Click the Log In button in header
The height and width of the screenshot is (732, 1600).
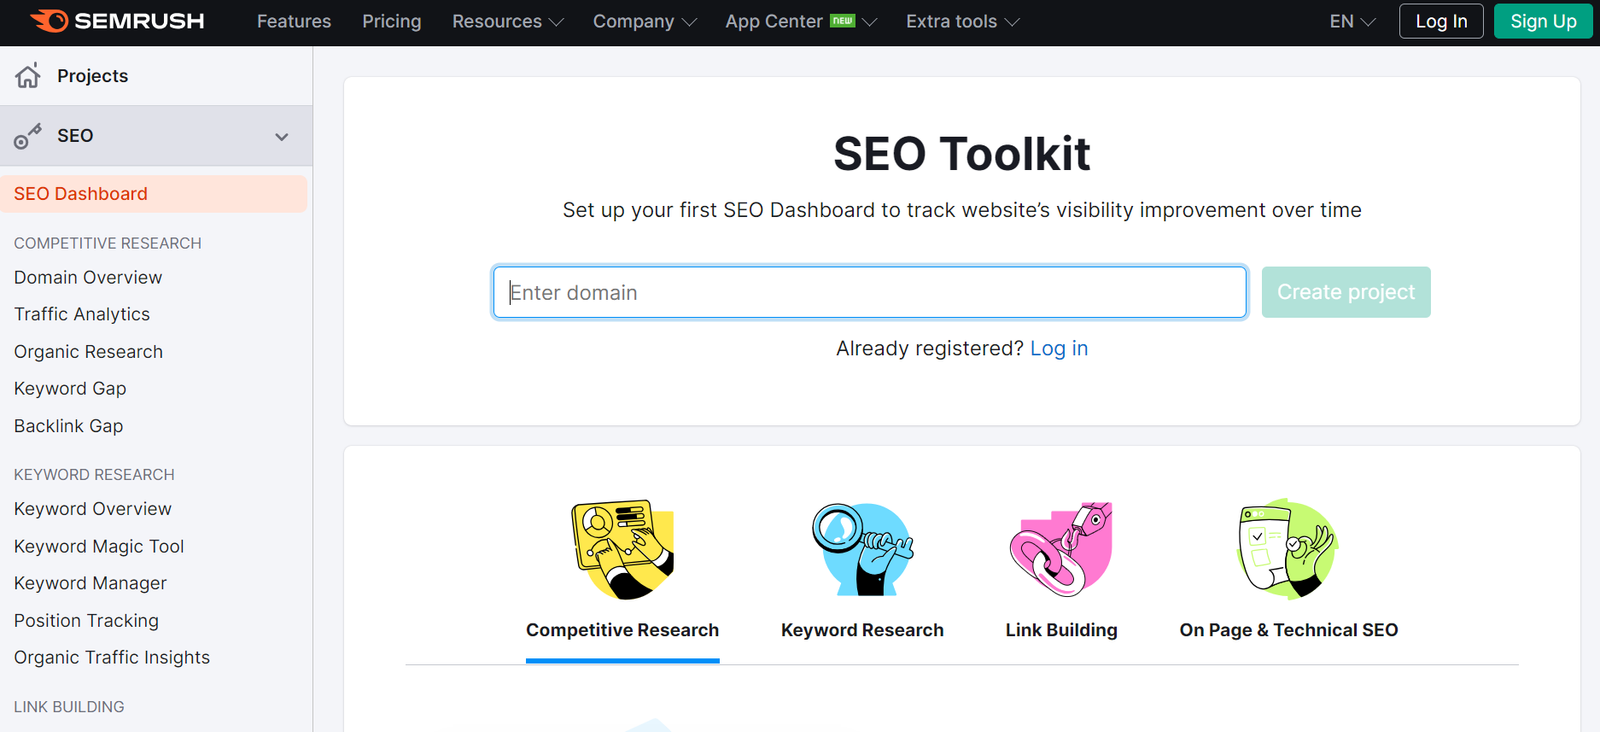pyautogui.click(x=1441, y=21)
